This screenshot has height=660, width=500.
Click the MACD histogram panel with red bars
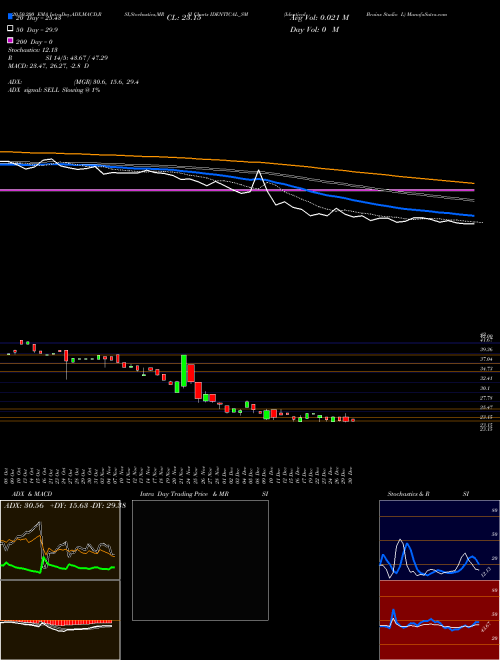pos(60,620)
